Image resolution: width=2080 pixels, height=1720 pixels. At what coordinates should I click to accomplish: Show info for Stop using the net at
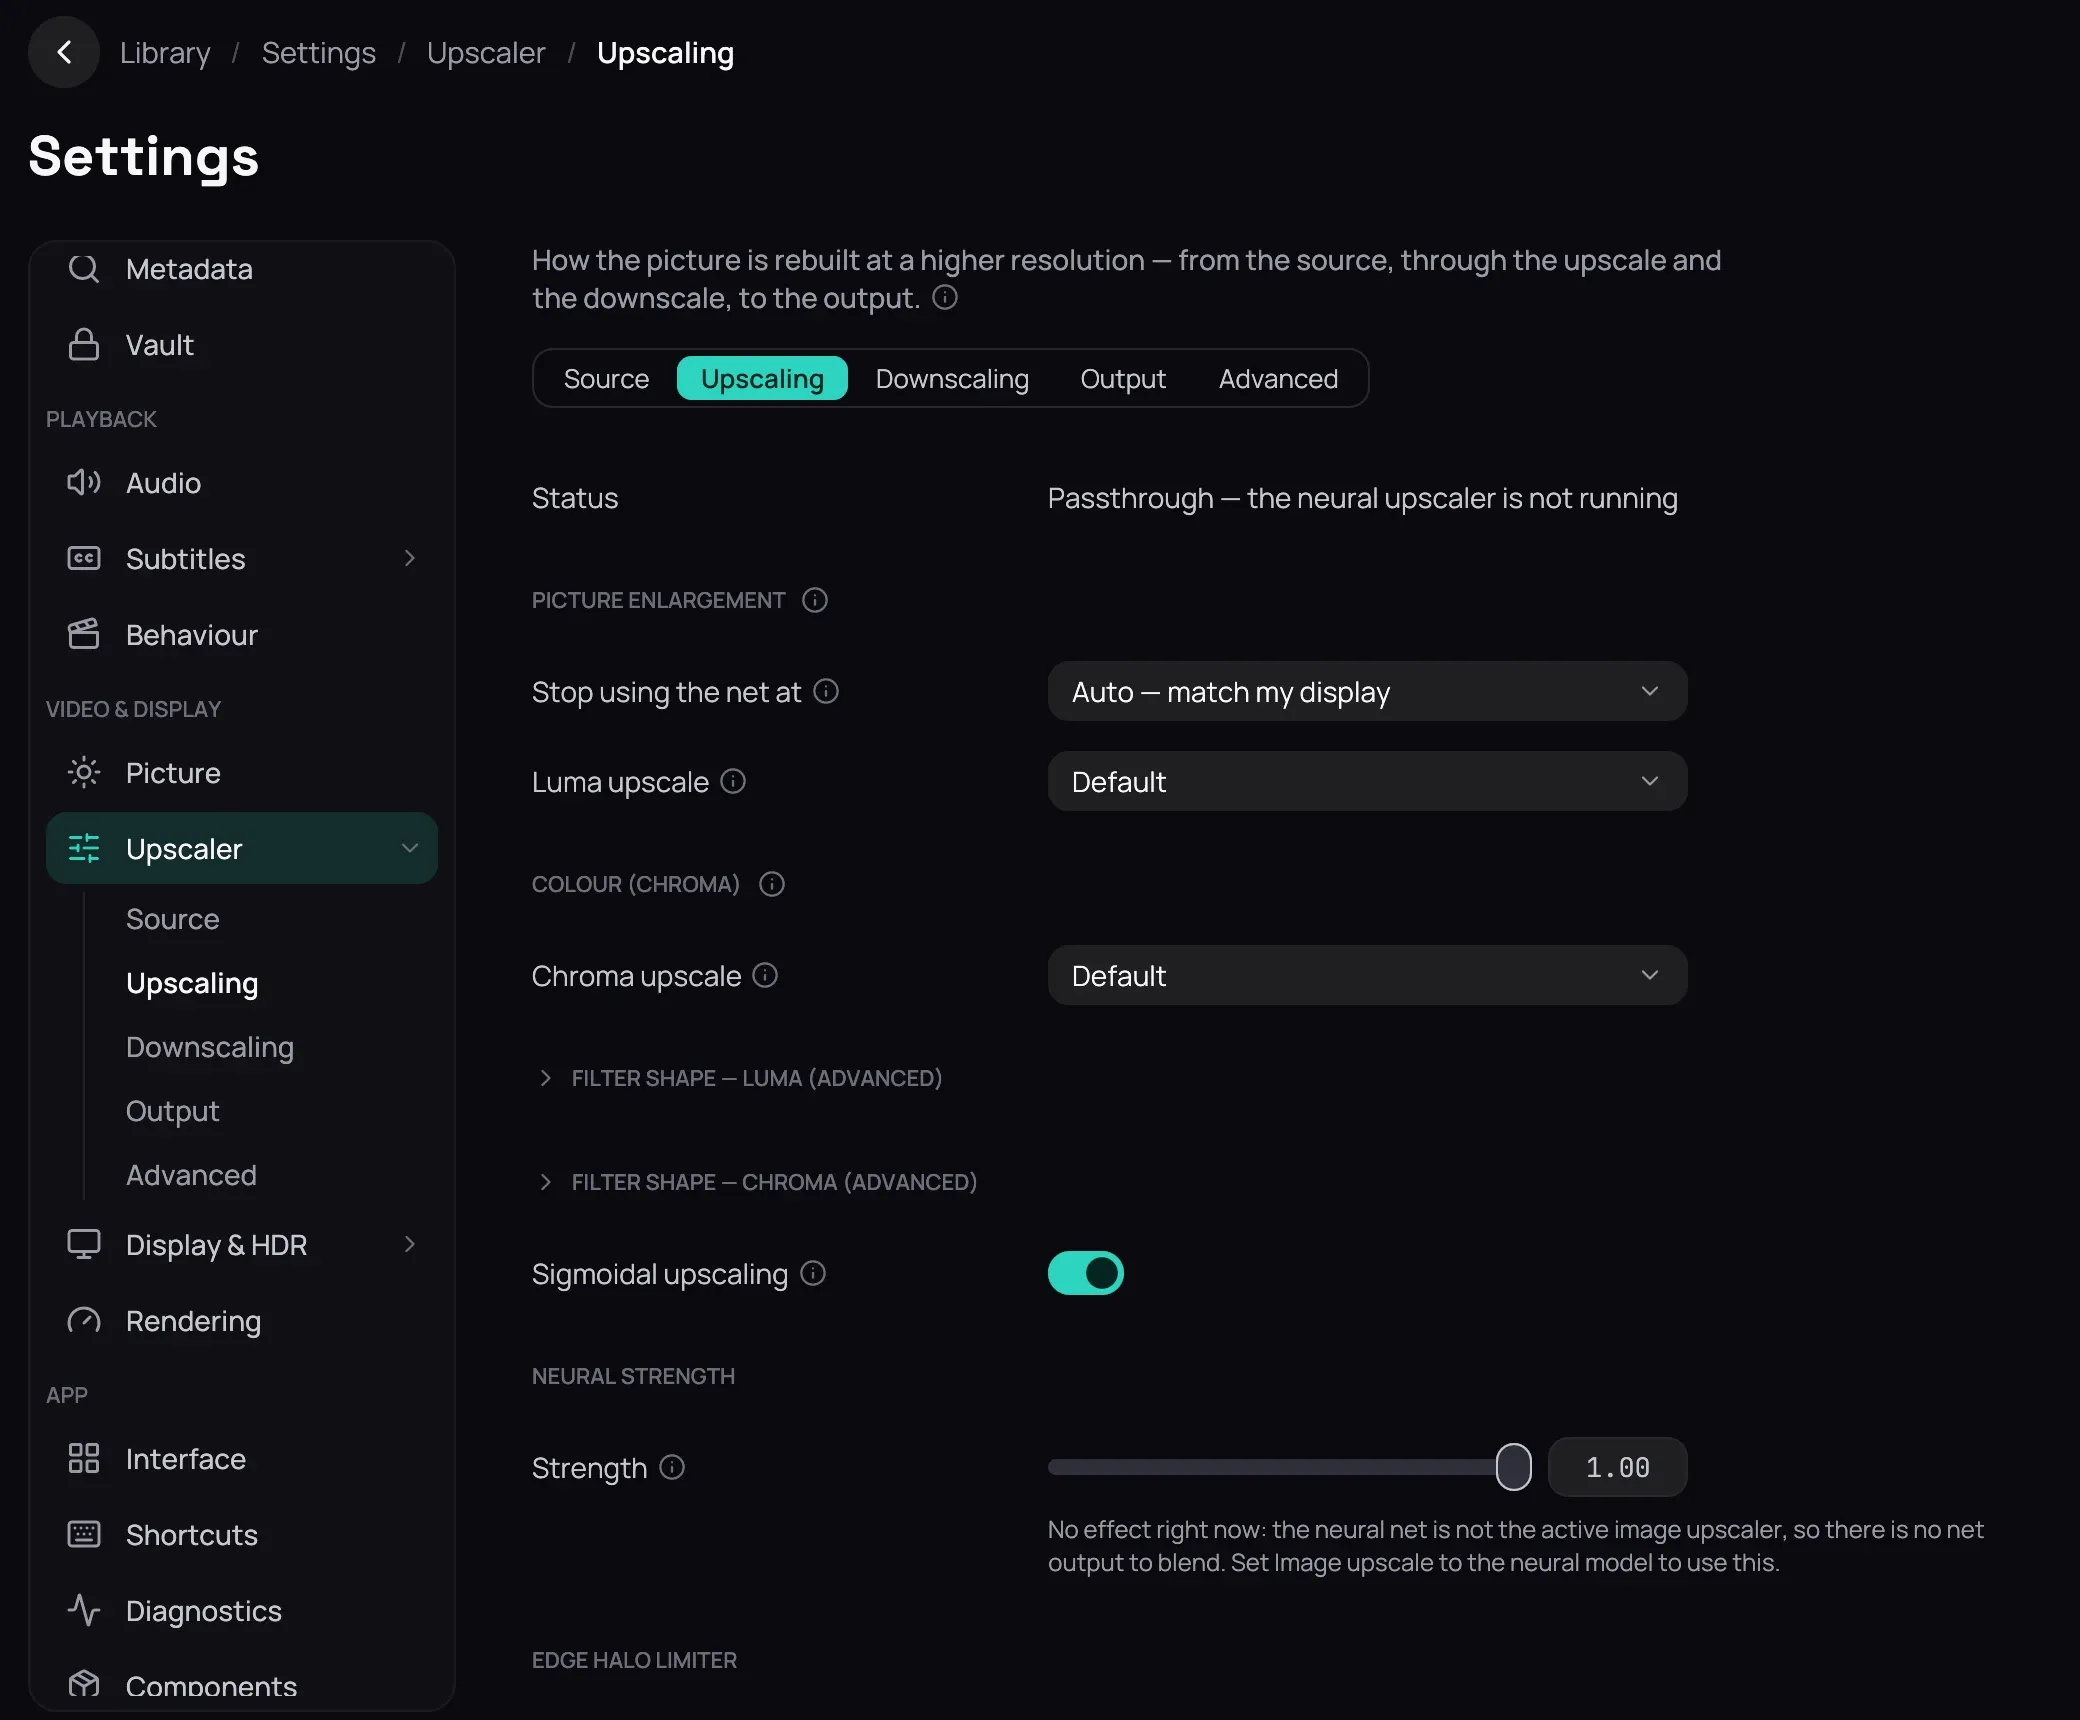pyautogui.click(x=826, y=691)
